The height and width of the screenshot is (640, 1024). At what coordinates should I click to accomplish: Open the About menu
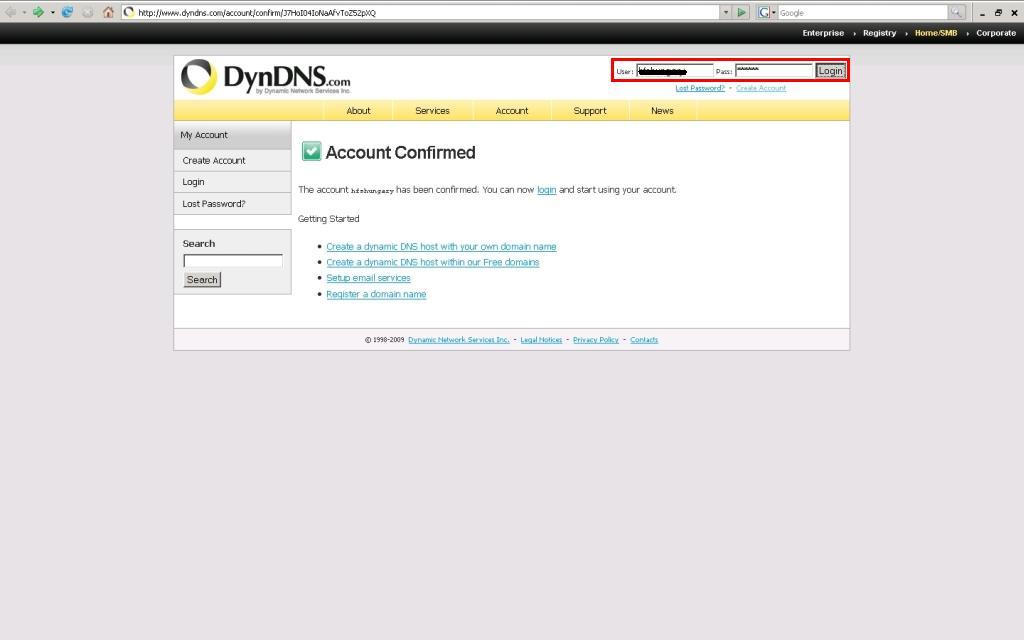pos(359,111)
